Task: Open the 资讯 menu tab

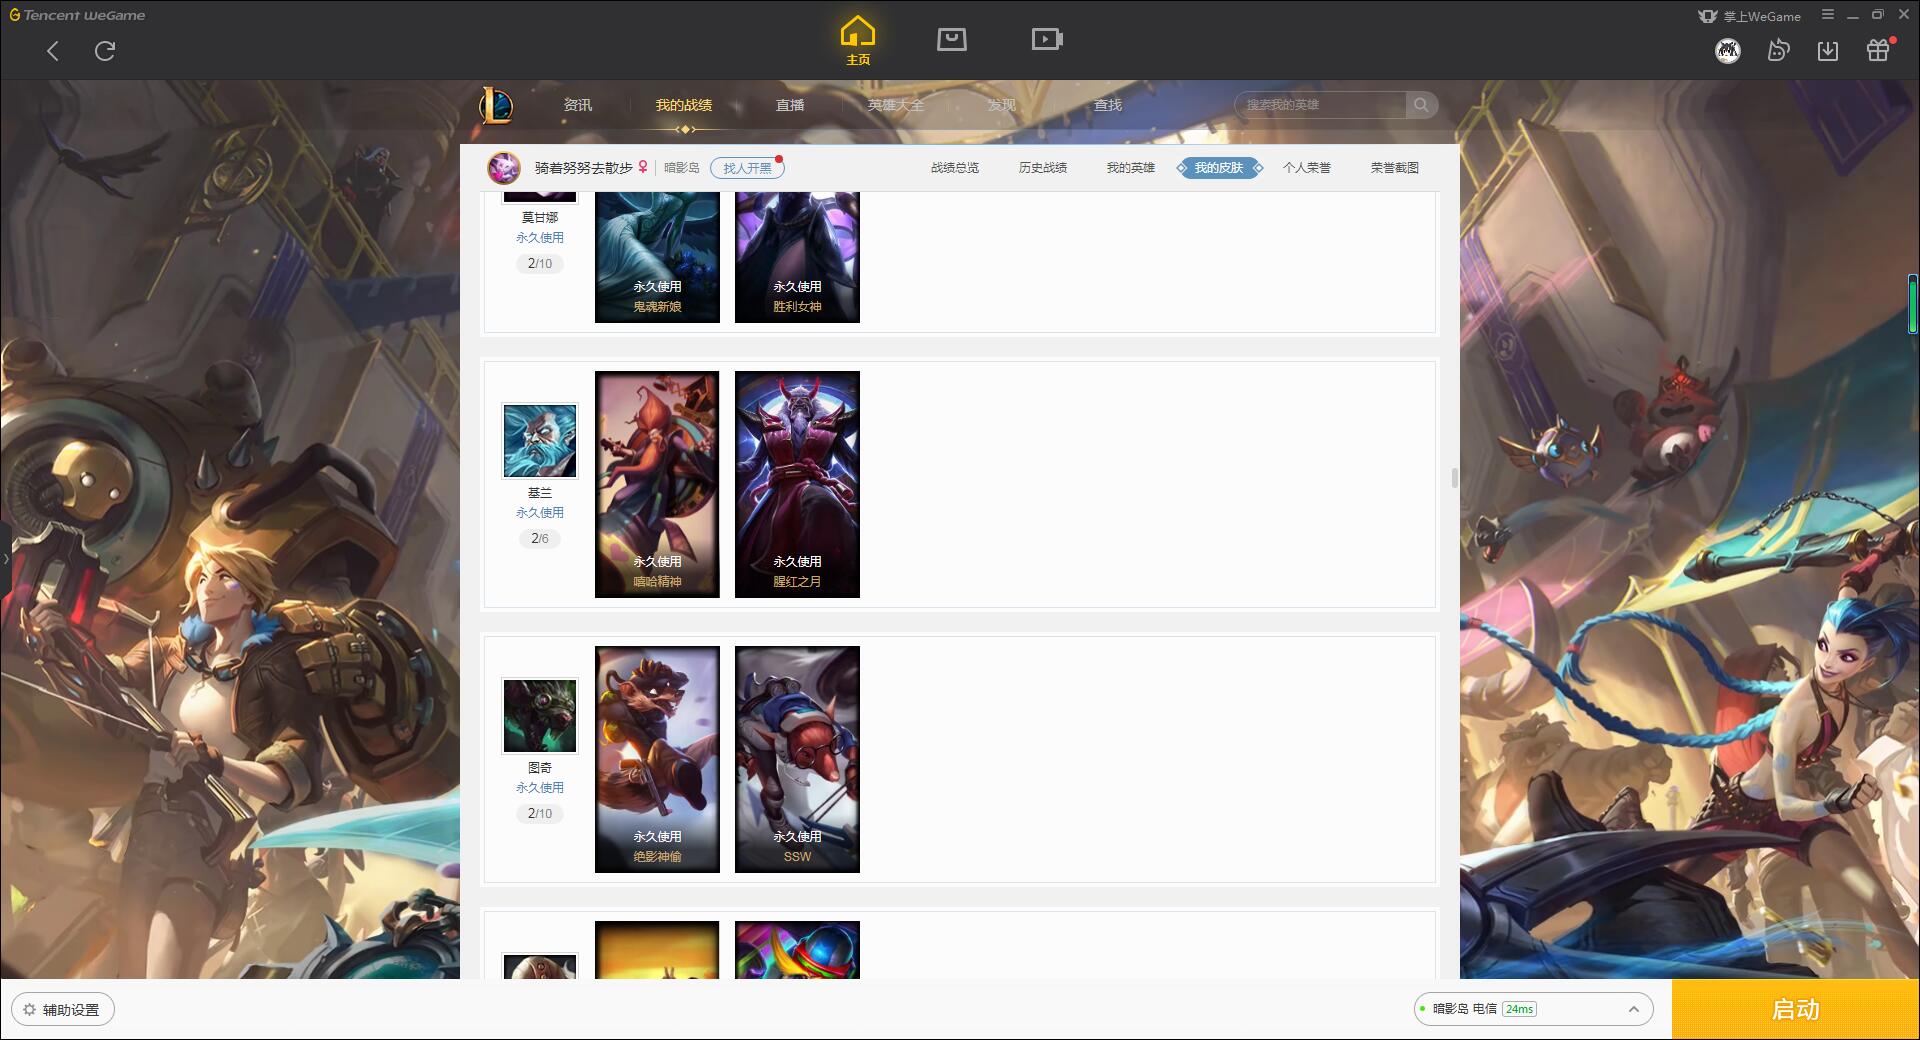Action: point(578,105)
